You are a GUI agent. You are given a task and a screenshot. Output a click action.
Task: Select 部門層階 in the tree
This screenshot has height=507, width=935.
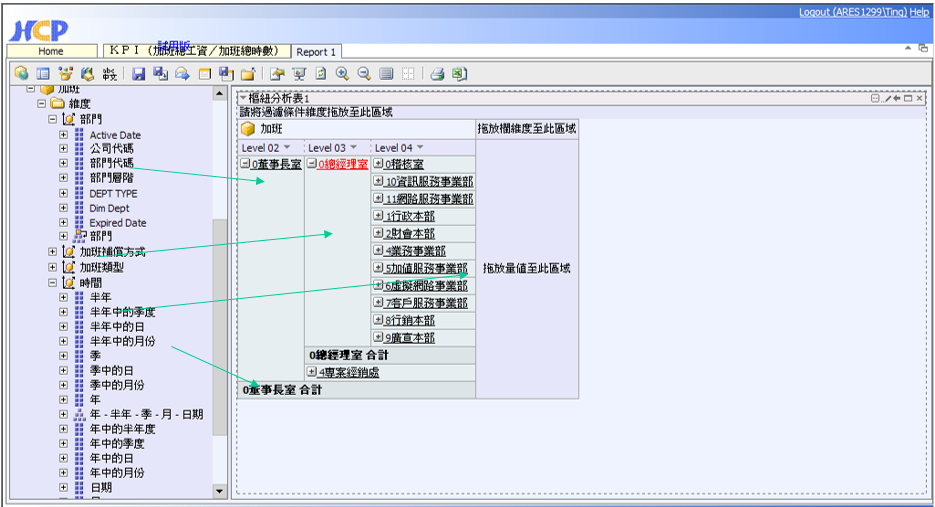click(x=112, y=178)
